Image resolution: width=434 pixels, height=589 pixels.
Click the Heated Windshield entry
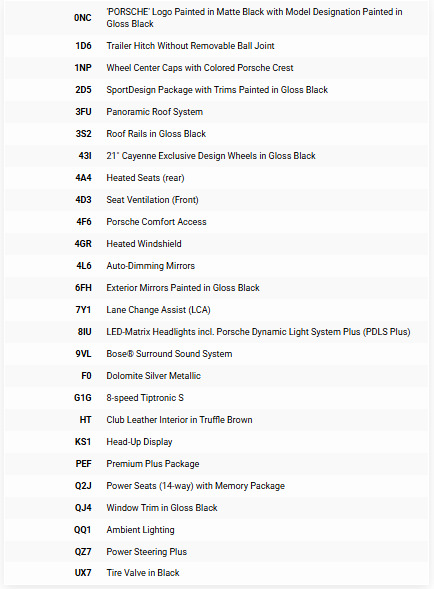click(144, 244)
